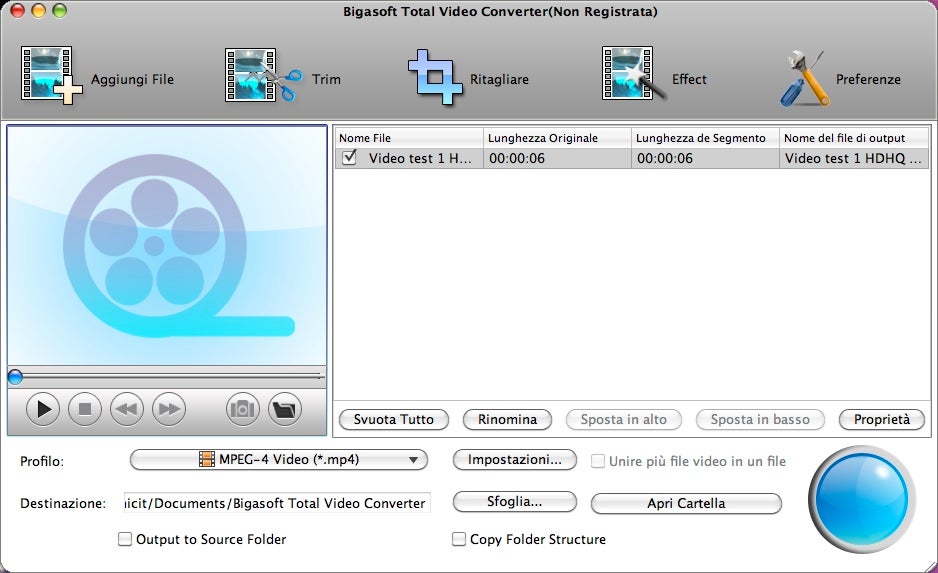Take a snapshot with camera icon
Screen dimensions: 938x573
coord(242,409)
